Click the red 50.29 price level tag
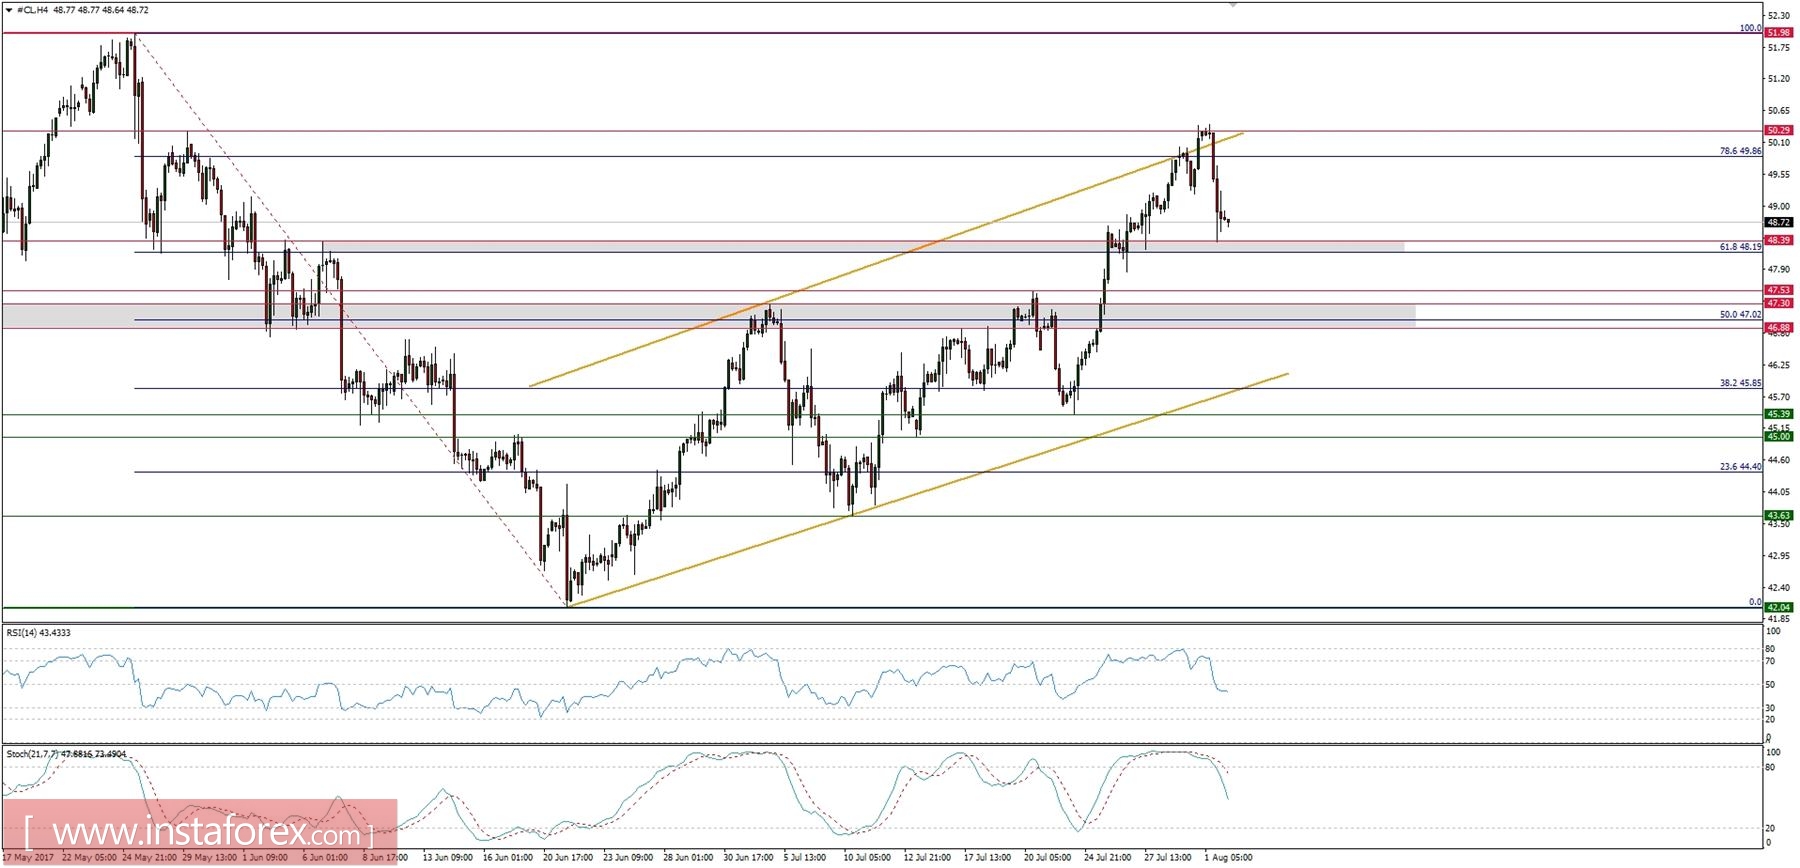This screenshot has width=1800, height=868. pos(1779,130)
